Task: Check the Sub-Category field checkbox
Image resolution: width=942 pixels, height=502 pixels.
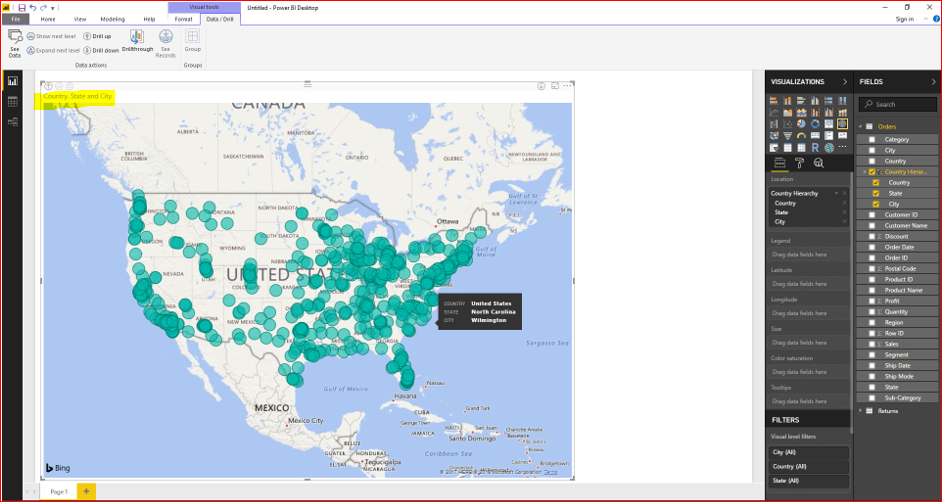Action: click(x=872, y=398)
